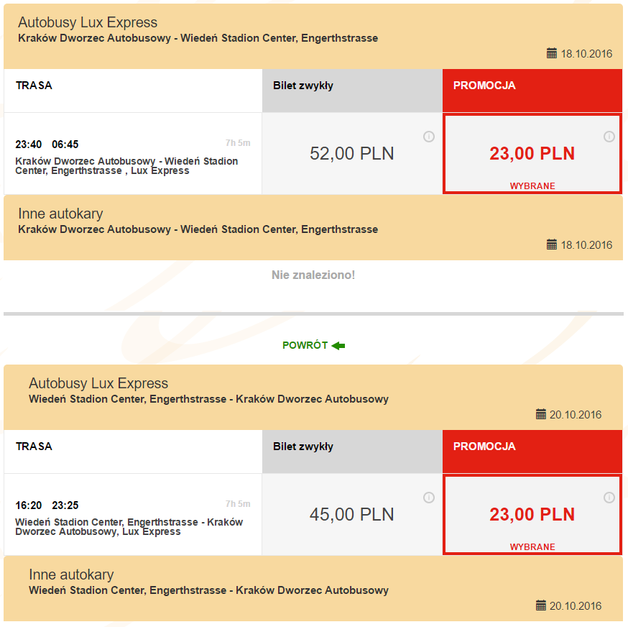
Task: Click info icon on 52,00 PLN fare
Action: pos(429,137)
